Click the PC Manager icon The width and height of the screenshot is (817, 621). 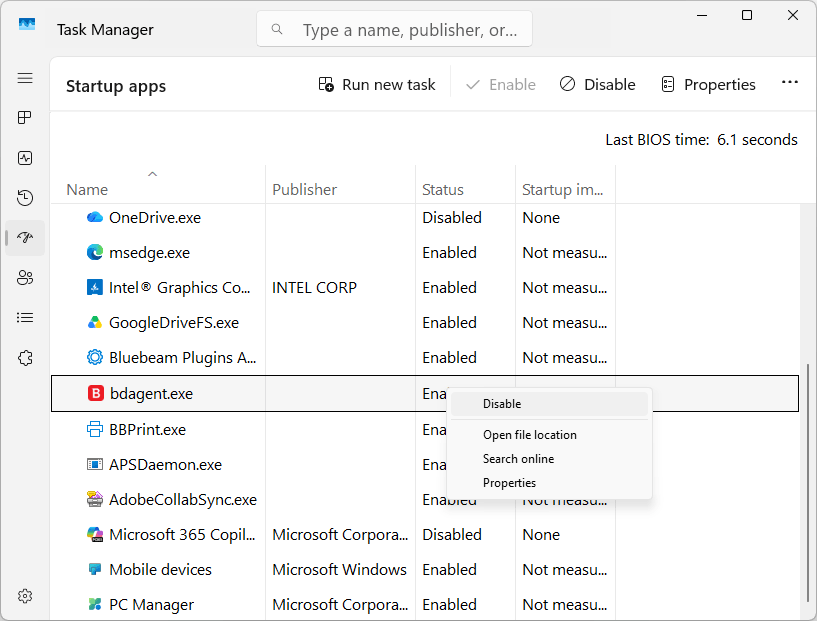[94, 604]
